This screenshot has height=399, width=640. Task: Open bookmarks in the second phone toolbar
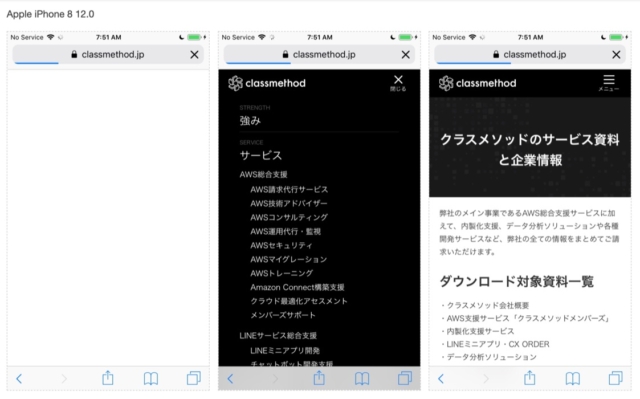click(362, 379)
